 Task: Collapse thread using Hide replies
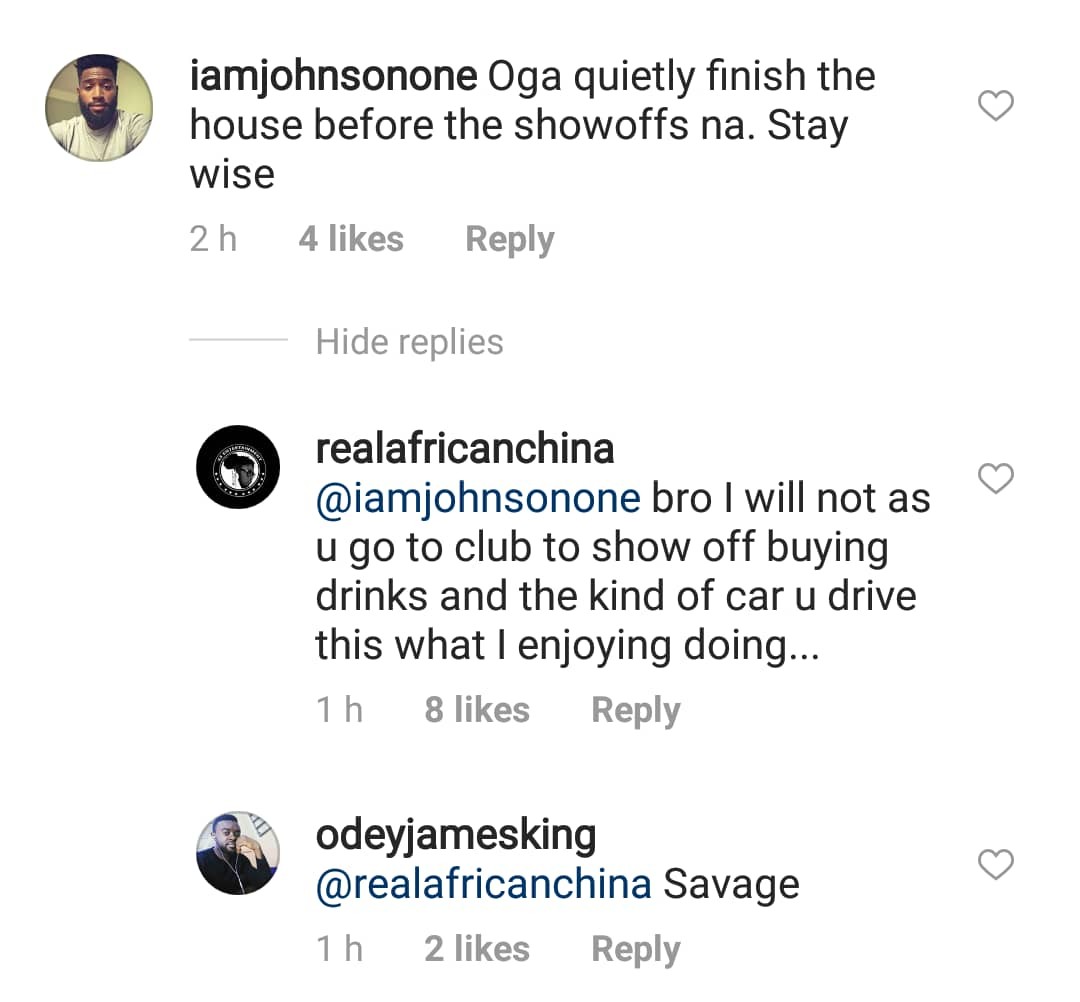(x=409, y=342)
